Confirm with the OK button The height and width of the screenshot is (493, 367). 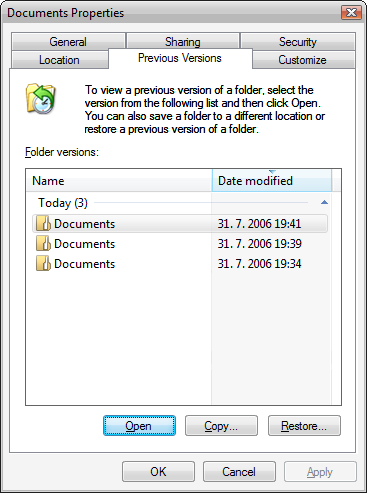click(158, 472)
